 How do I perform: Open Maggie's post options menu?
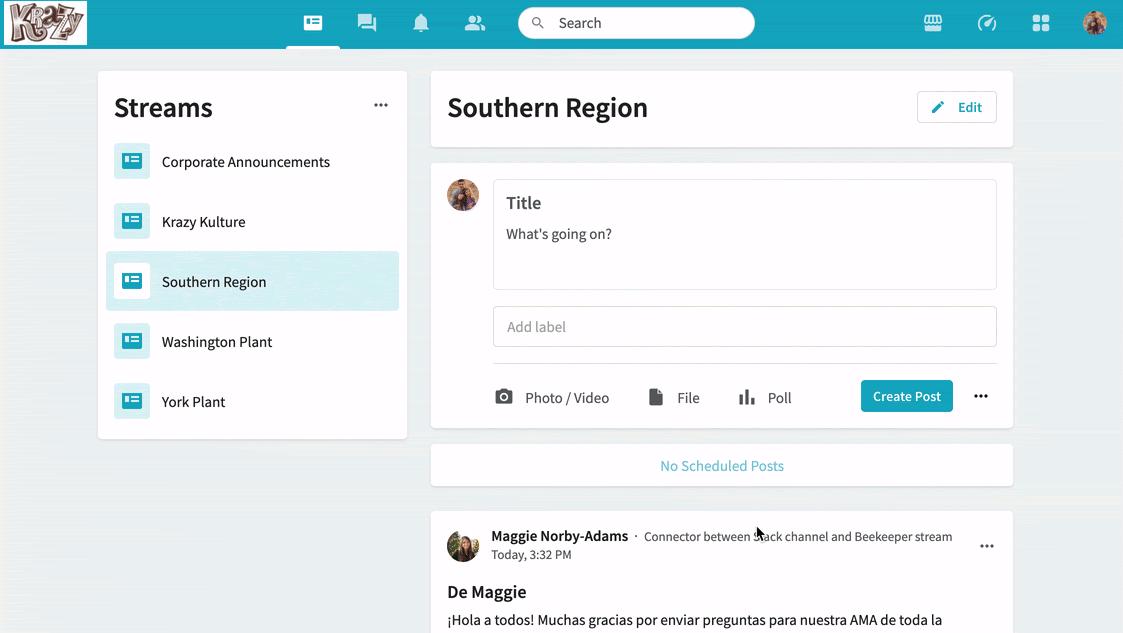[x=987, y=546]
